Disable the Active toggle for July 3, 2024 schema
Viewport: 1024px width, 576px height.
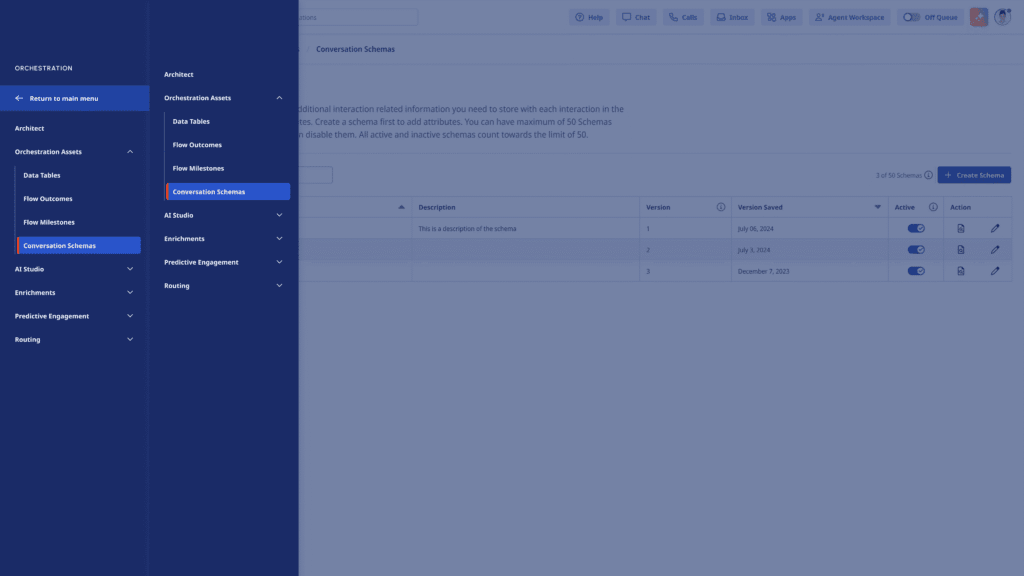[915, 250]
